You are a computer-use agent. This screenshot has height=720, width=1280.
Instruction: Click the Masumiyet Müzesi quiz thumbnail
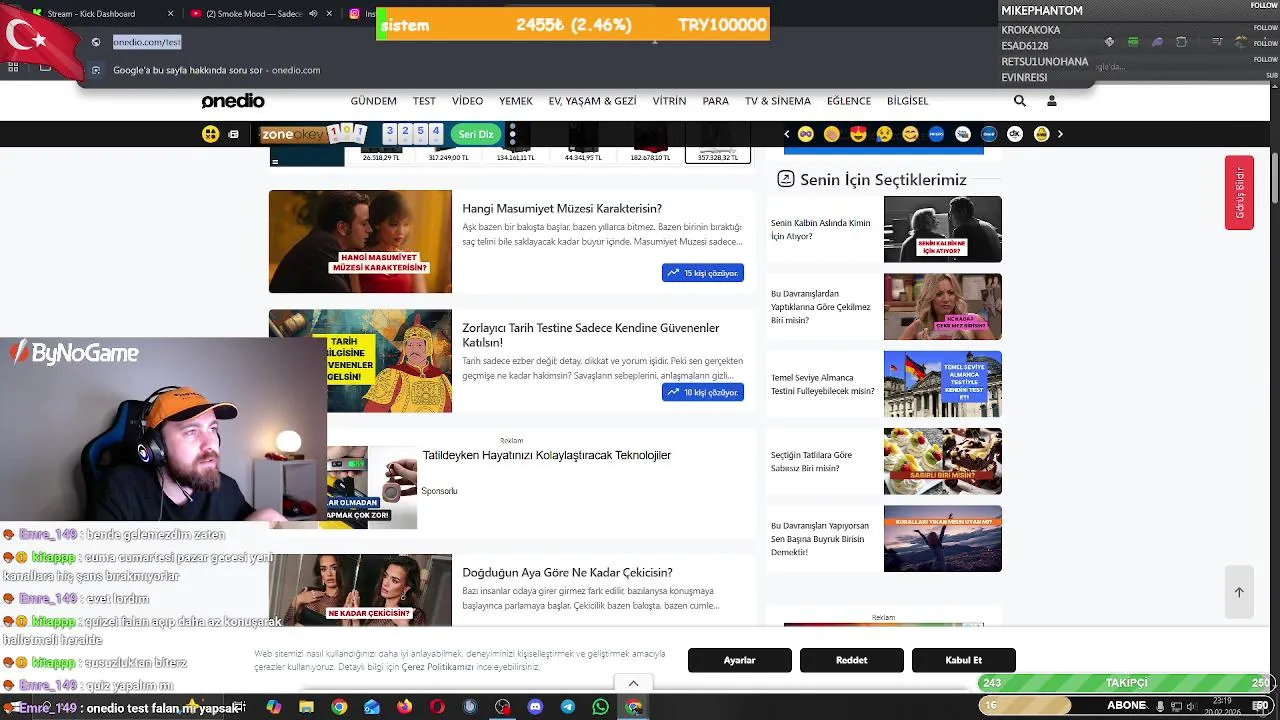[x=360, y=242]
